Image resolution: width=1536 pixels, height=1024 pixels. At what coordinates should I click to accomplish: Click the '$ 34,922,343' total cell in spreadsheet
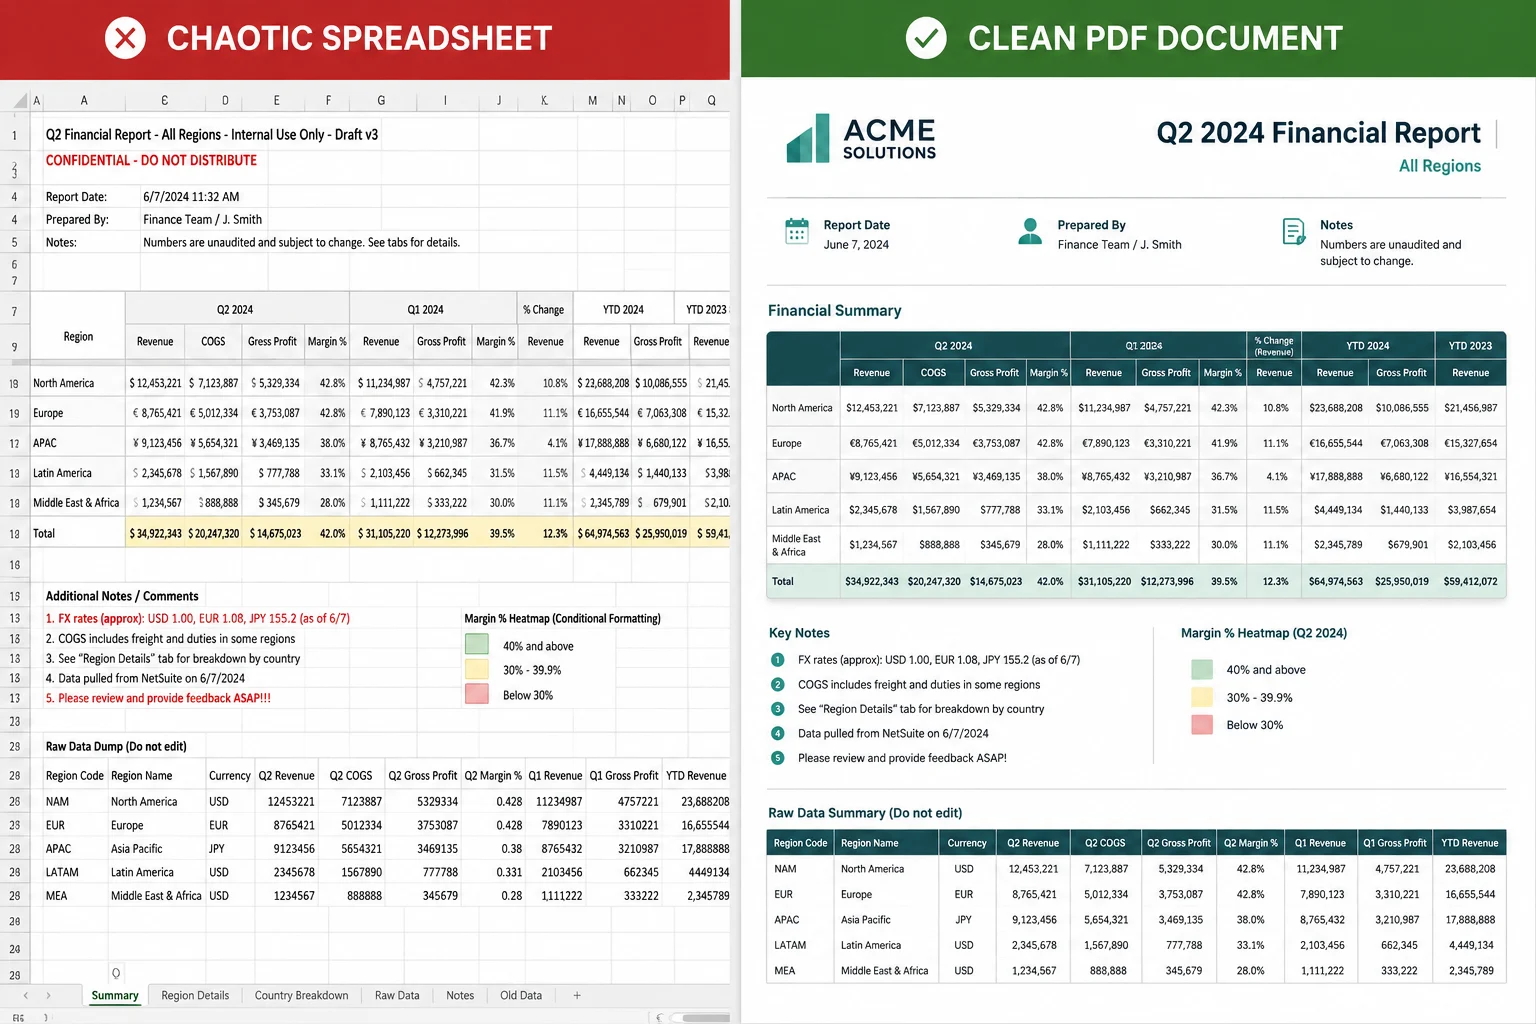(155, 534)
